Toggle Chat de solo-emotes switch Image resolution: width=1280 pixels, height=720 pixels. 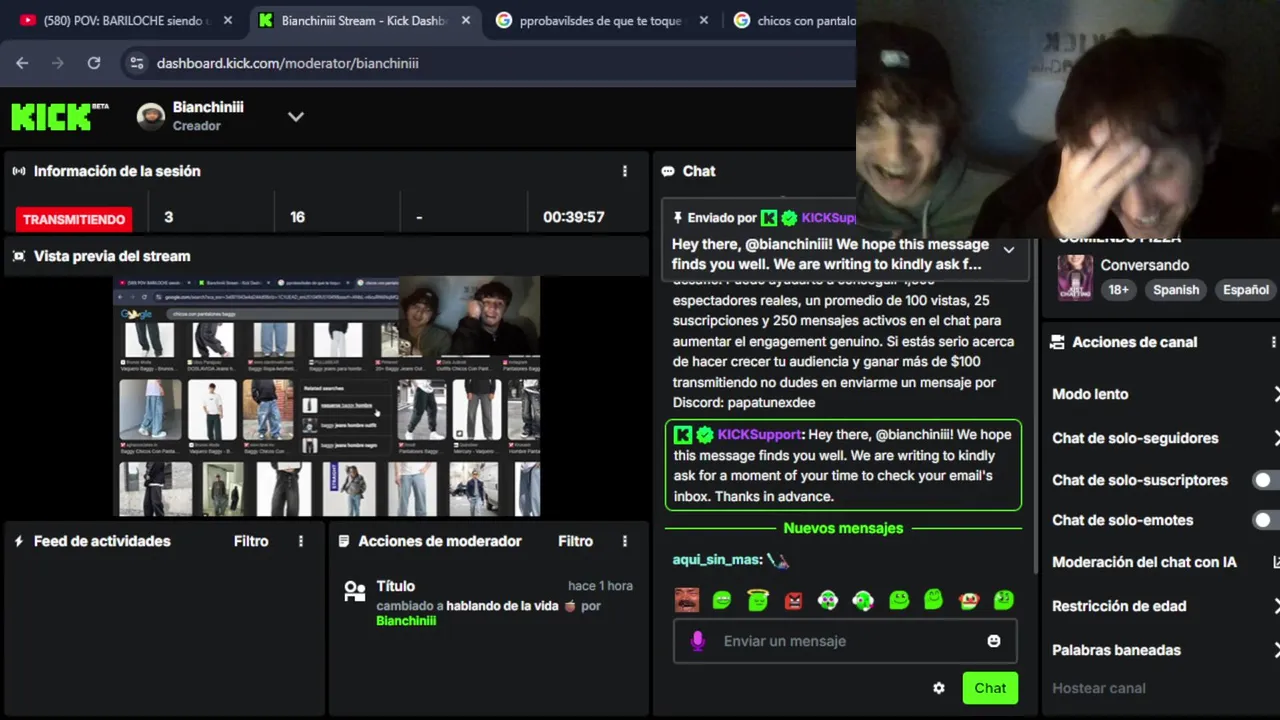[1266, 520]
